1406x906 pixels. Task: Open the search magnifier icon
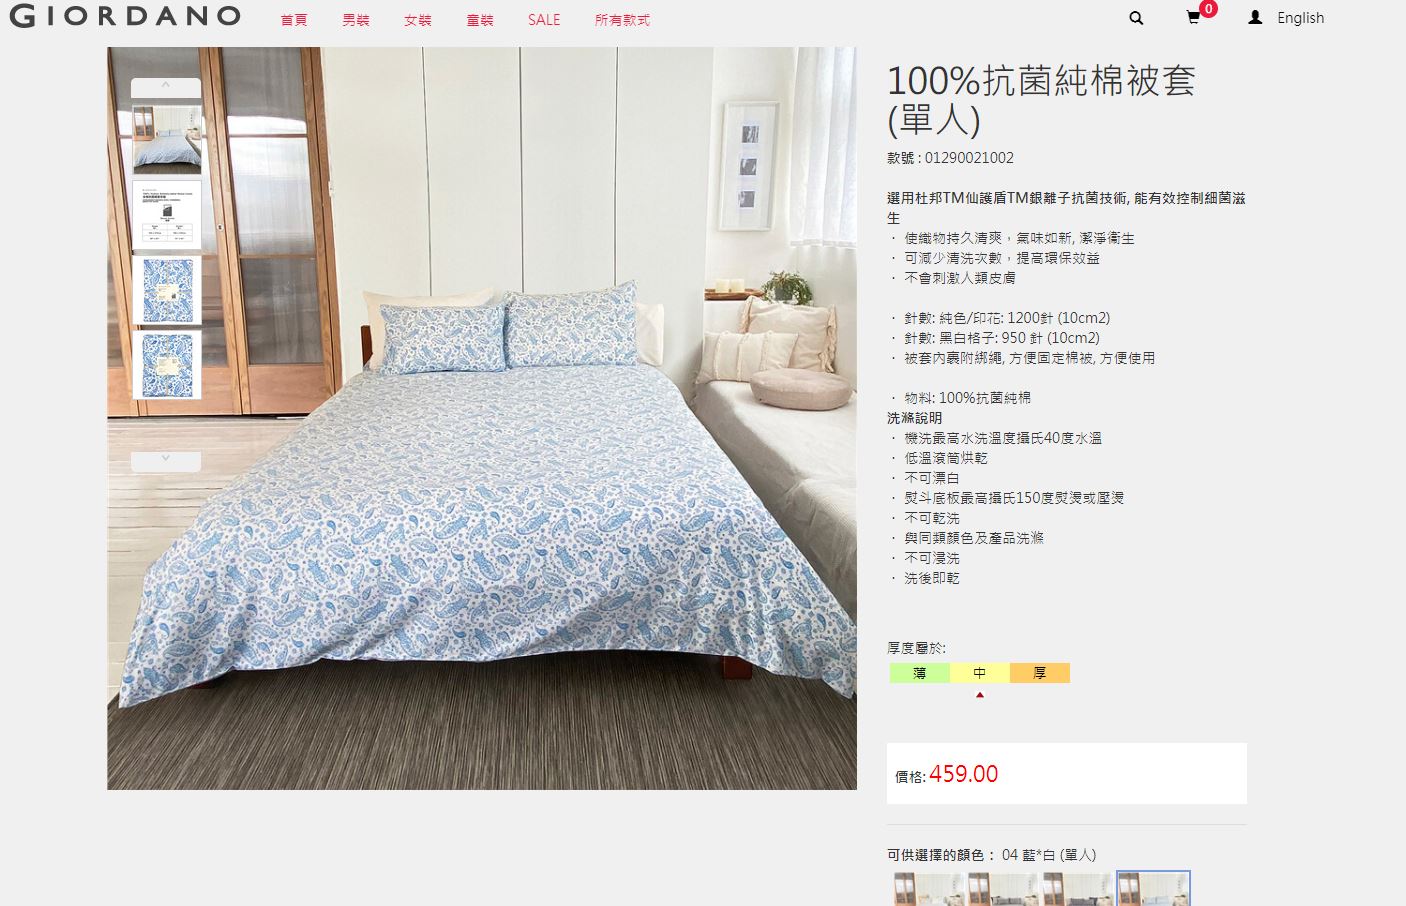click(x=1136, y=18)
